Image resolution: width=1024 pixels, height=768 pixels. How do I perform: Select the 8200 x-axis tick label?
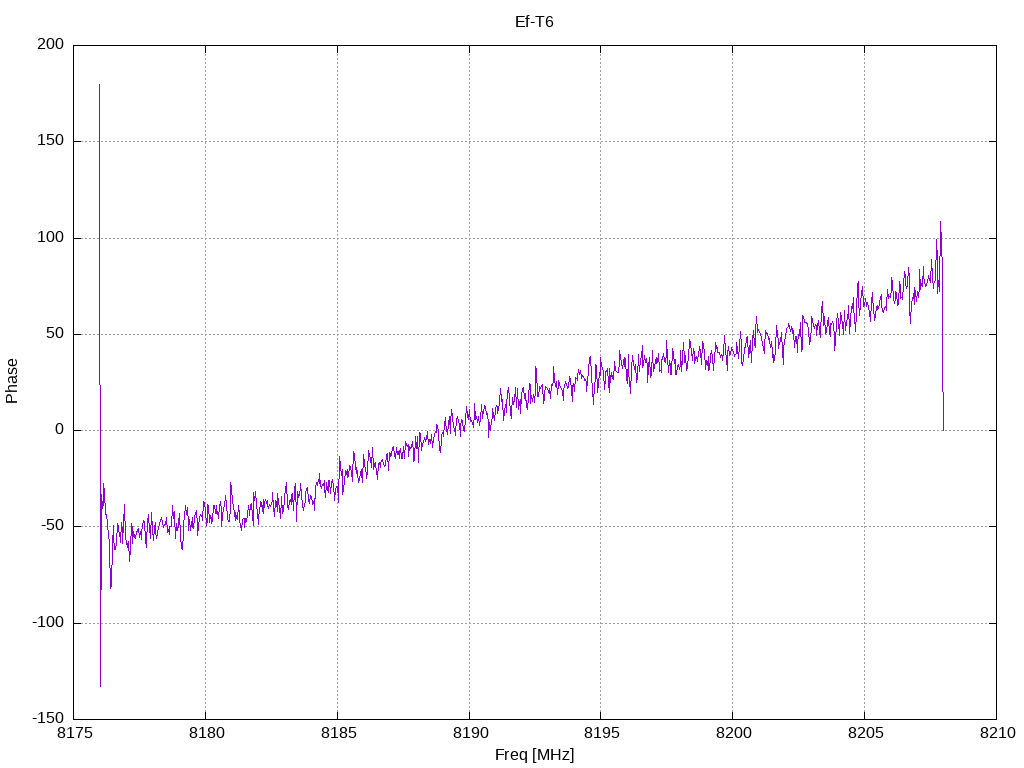click(732, 735)
